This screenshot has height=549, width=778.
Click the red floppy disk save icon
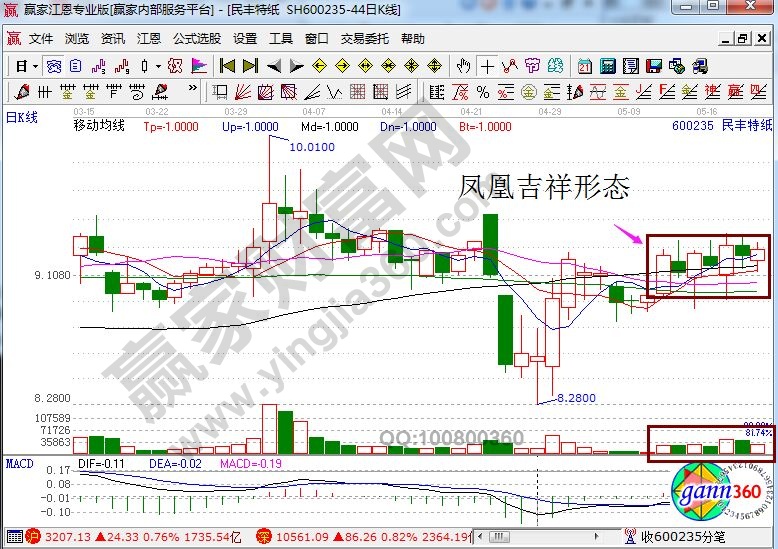pyautogui.click(x=654, y=66)
